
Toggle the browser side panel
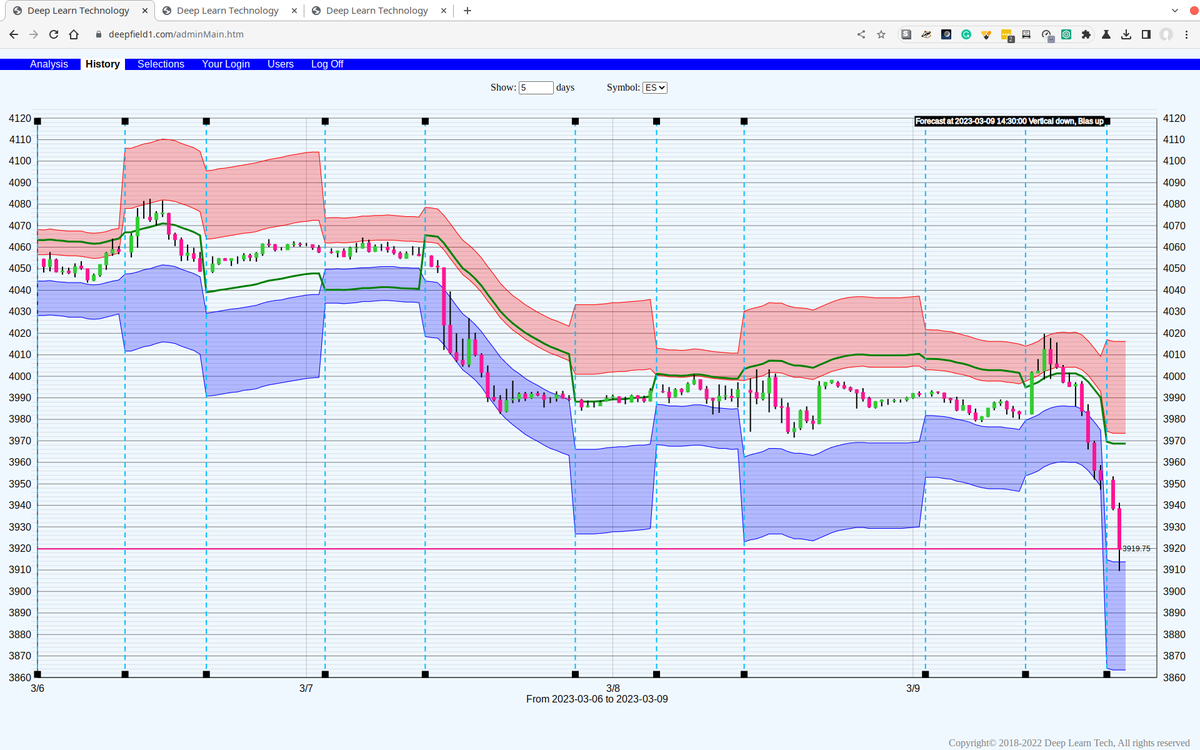tap(1146, 34)
